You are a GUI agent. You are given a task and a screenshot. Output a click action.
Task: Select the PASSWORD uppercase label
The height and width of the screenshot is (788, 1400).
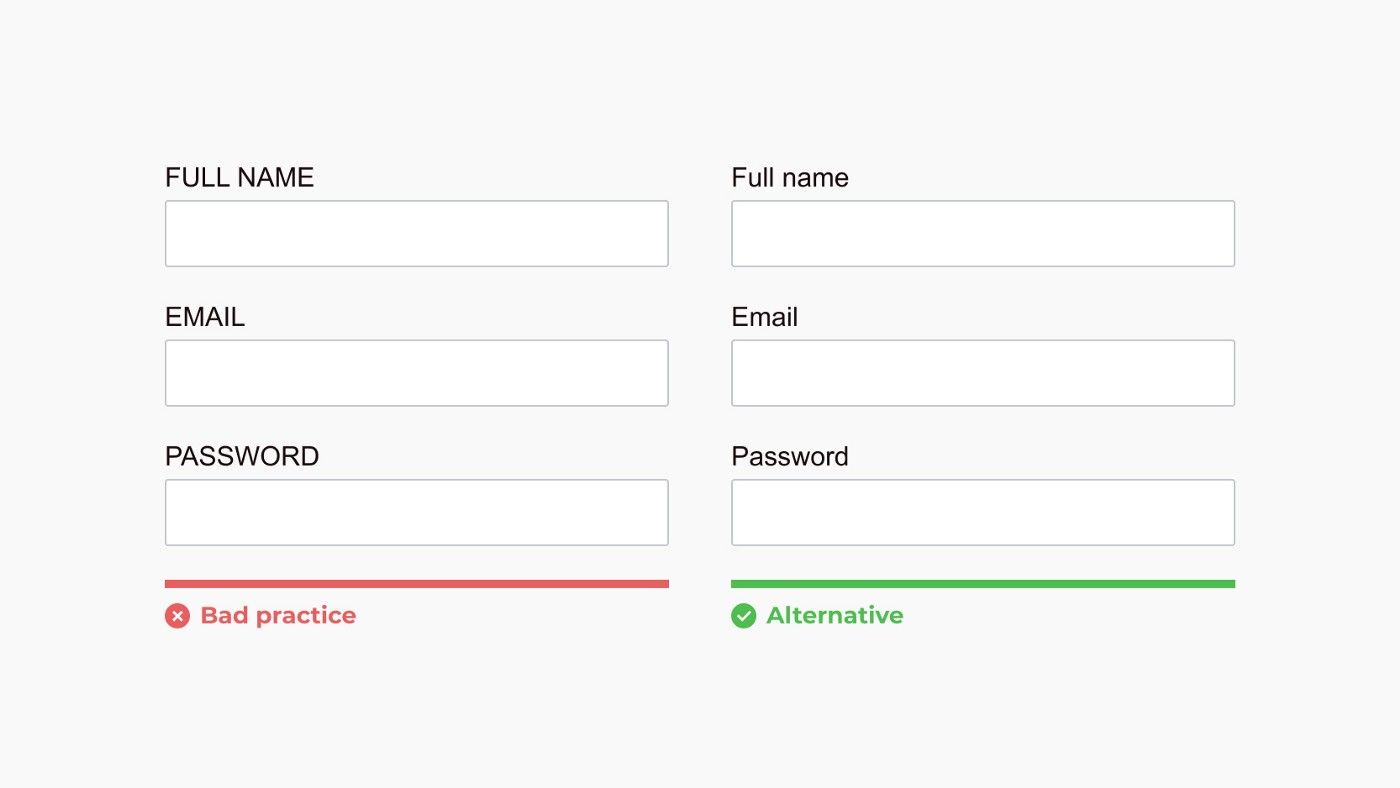pos(242,456)
